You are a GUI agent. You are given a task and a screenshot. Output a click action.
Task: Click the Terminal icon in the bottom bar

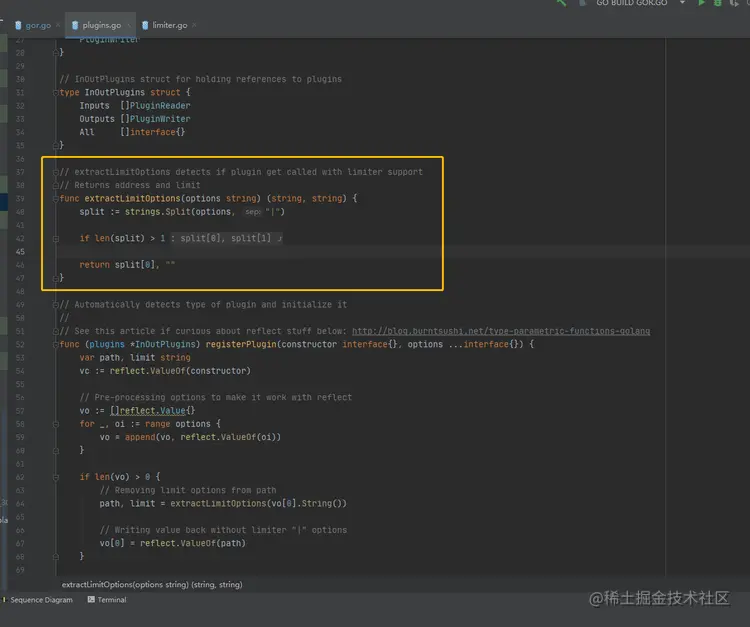[91, 599]
